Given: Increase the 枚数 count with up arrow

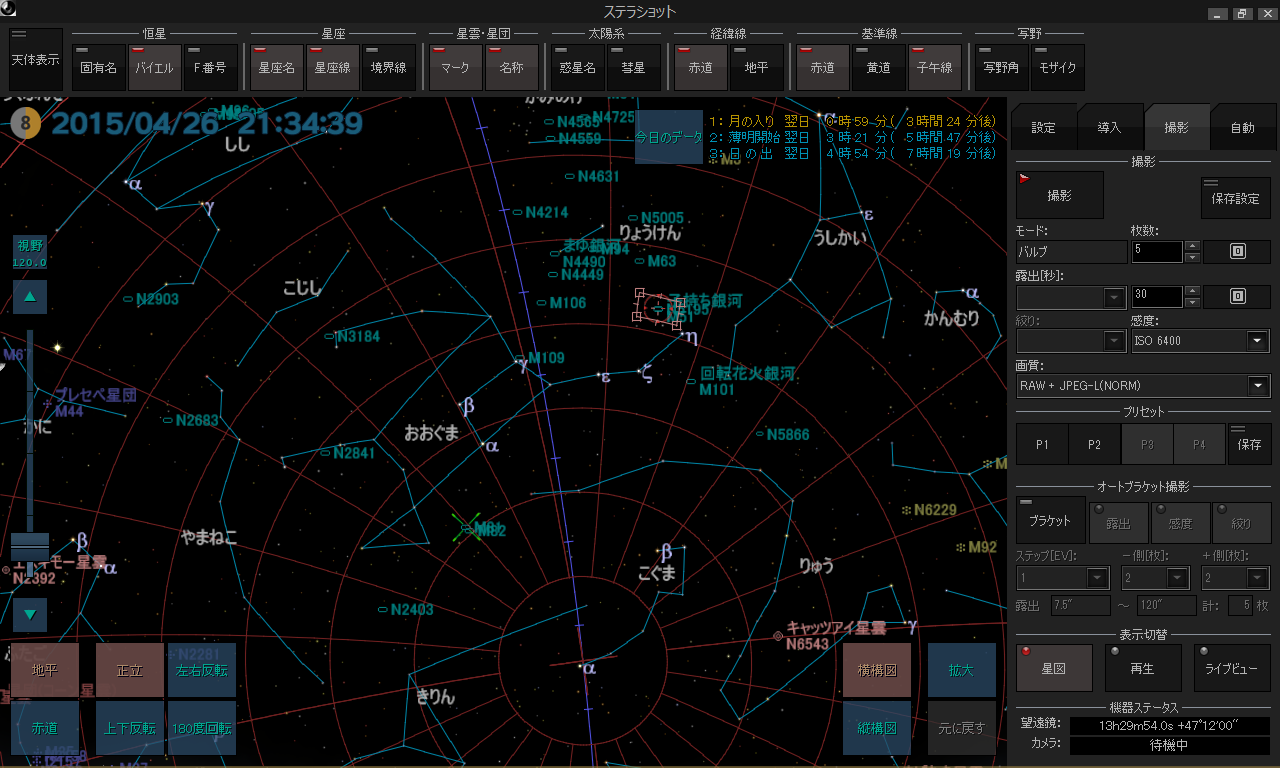Looking at the screenshot, I should [x=1192, y=246].
